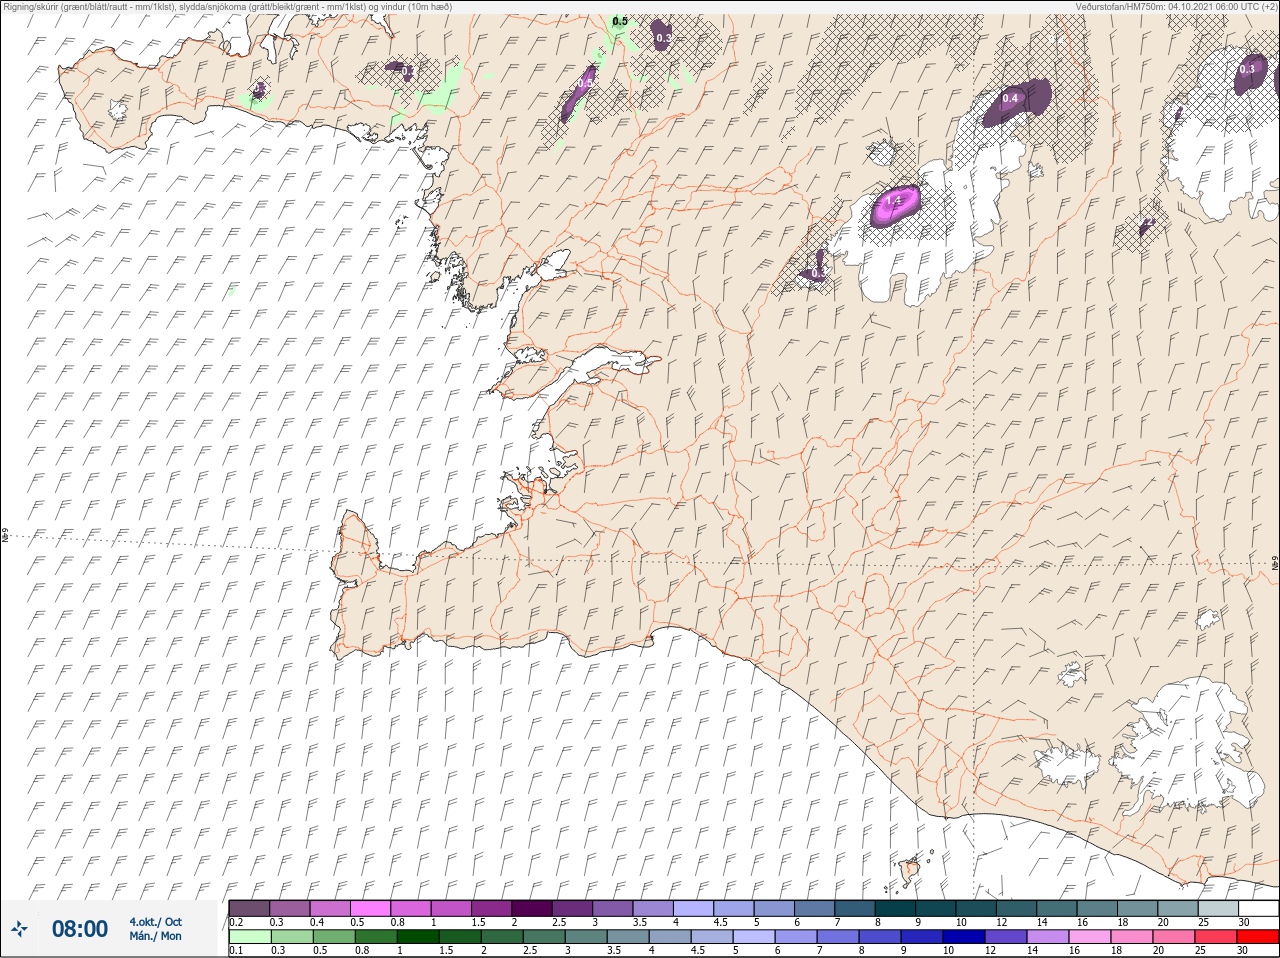Click the Veðurstofan logo beside 08:00
Viewport: 1280px width, 958px height.
(x=20, y=929)
